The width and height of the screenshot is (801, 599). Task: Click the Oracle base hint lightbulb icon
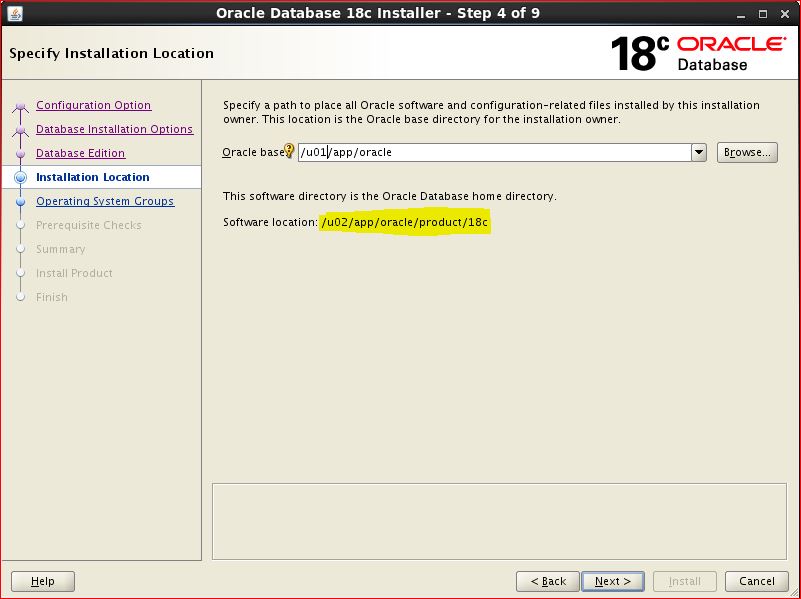click(x=290, y=152)
